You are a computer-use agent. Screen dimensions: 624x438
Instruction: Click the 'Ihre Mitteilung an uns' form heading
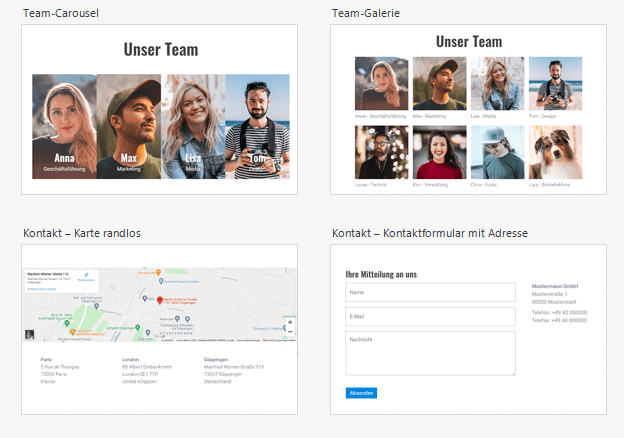coord(381,274)
